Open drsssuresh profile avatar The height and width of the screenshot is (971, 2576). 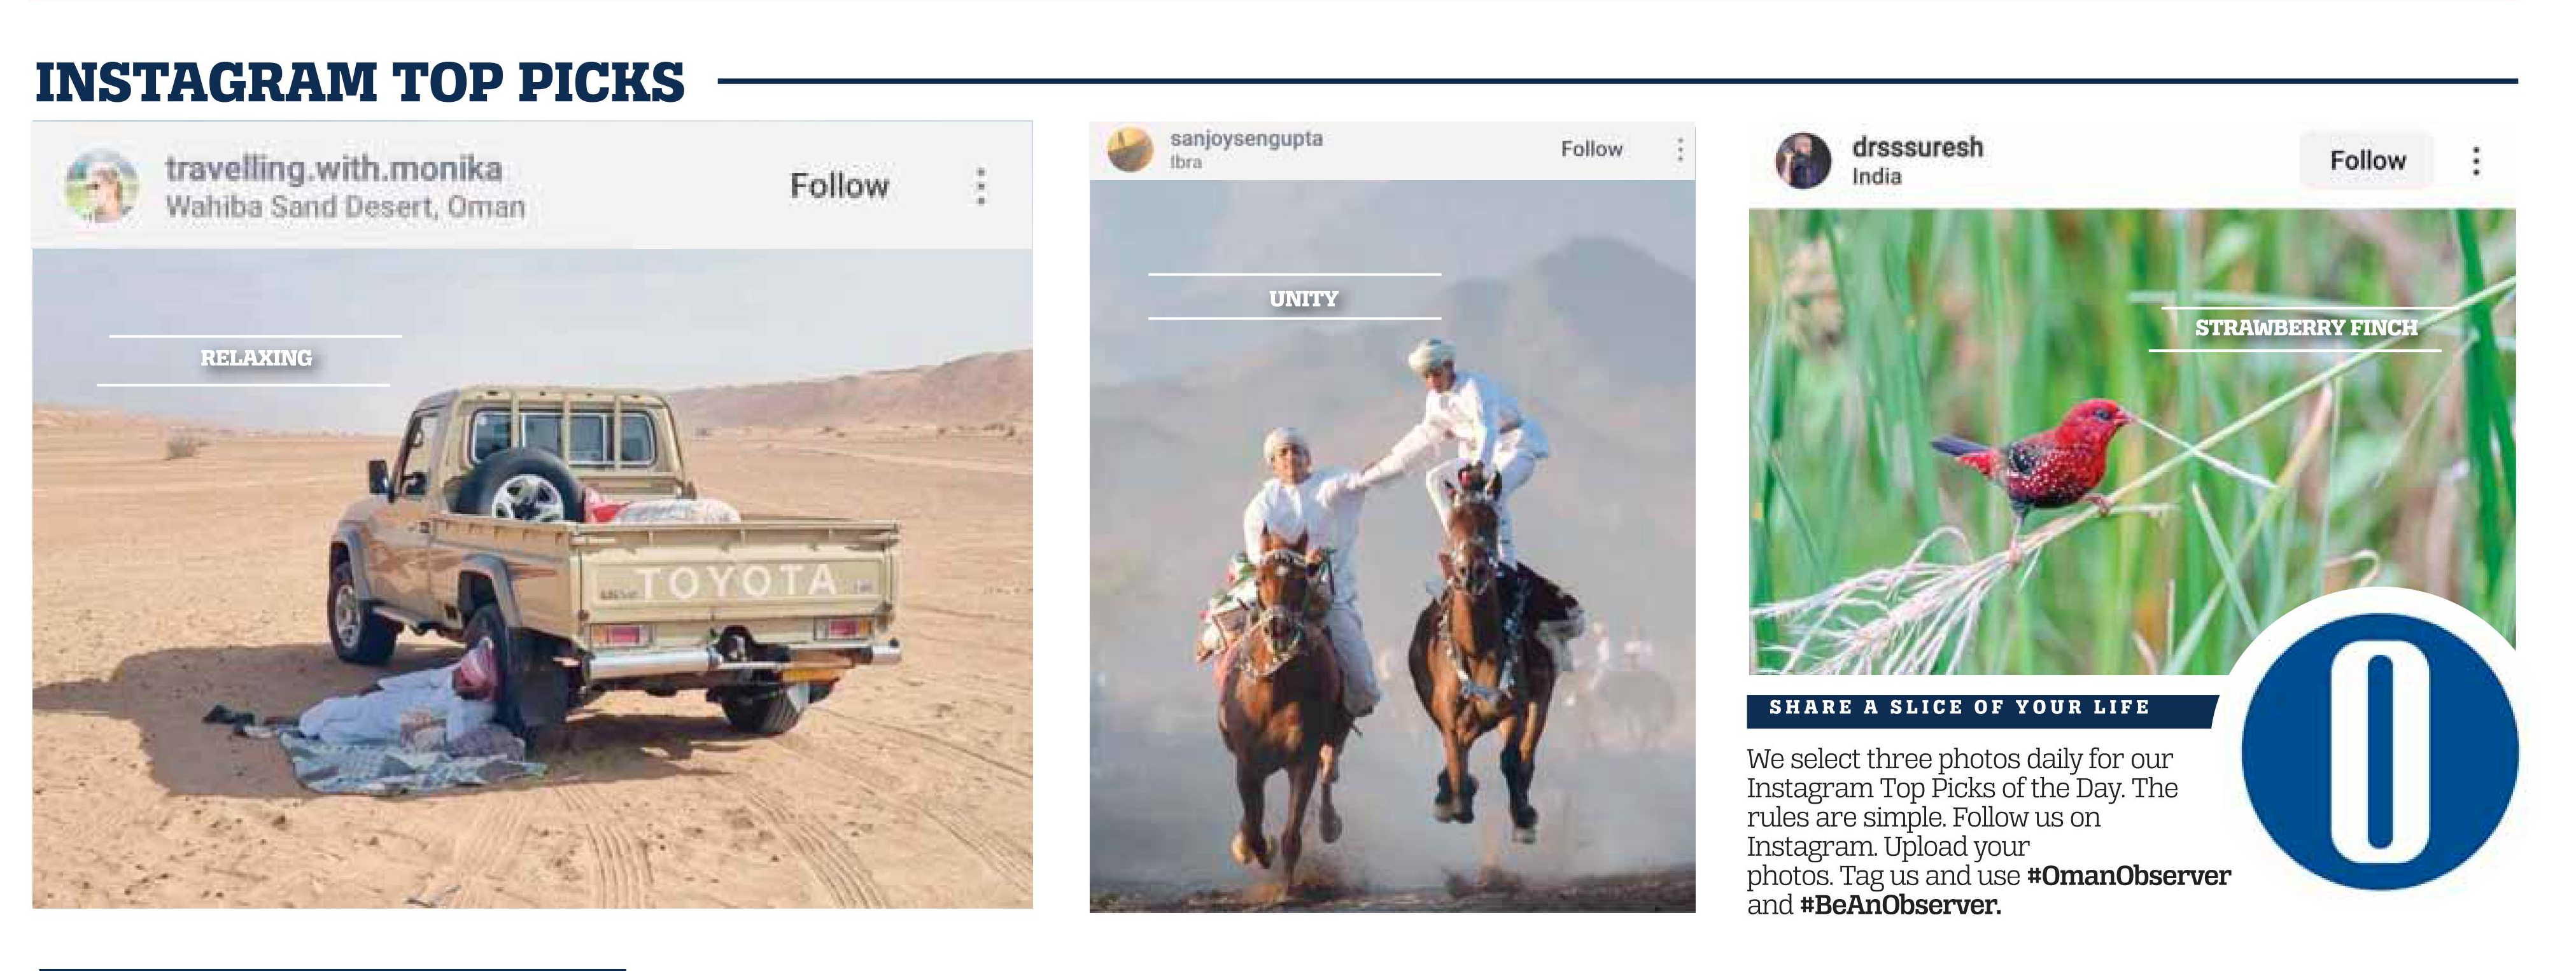click(x=1803, y=160)
